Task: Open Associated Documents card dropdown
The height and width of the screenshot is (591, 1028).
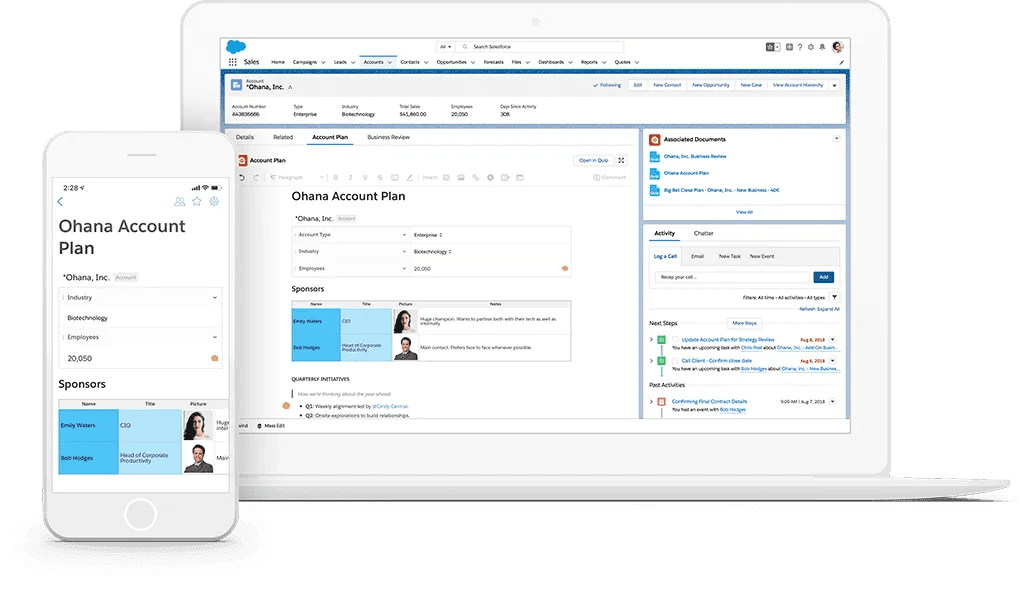Action: point(837,139)
